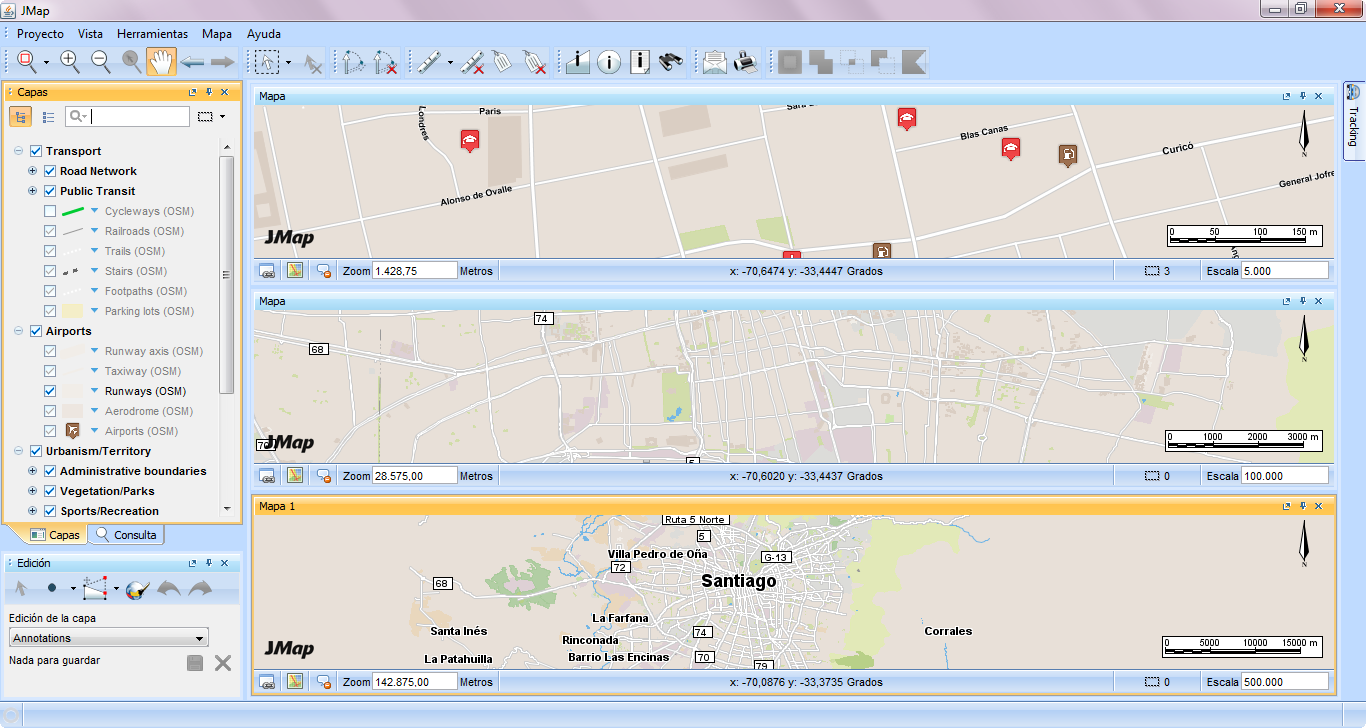Open the Proyecto menu
Image resolution: width=1366 pixels, height=728 pixels.
(40, 33)
